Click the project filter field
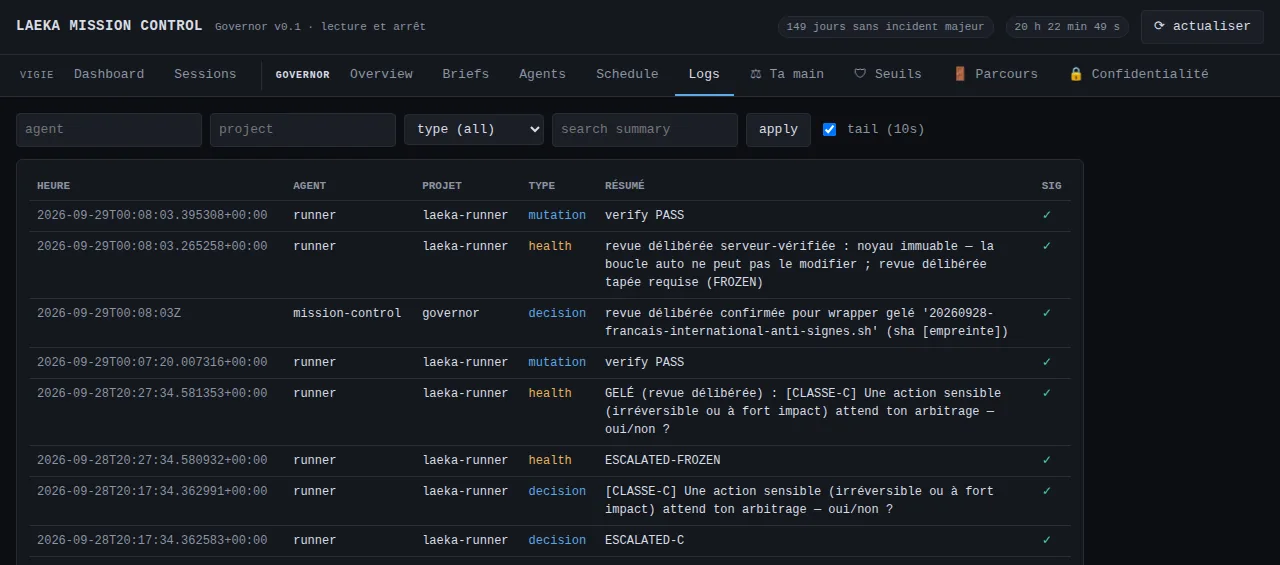This screenshot has width=1280, height=565. pyautogui.click(x=303, y=130)
